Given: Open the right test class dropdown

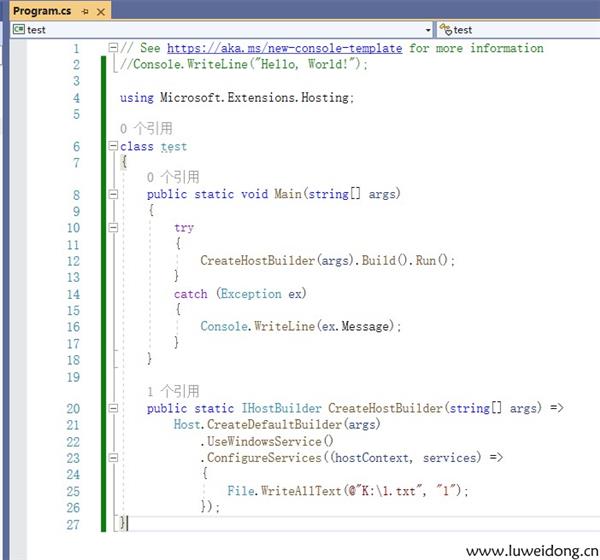Looking at the screenshot, I should [592, 30].
